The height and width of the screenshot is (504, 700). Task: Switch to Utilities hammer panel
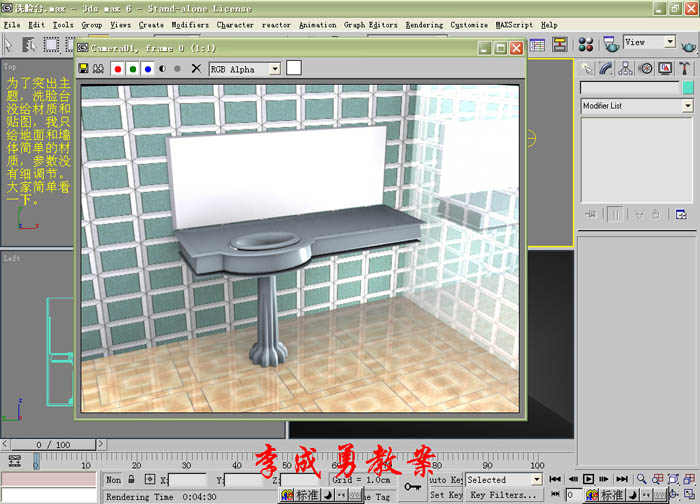(684, 68)
